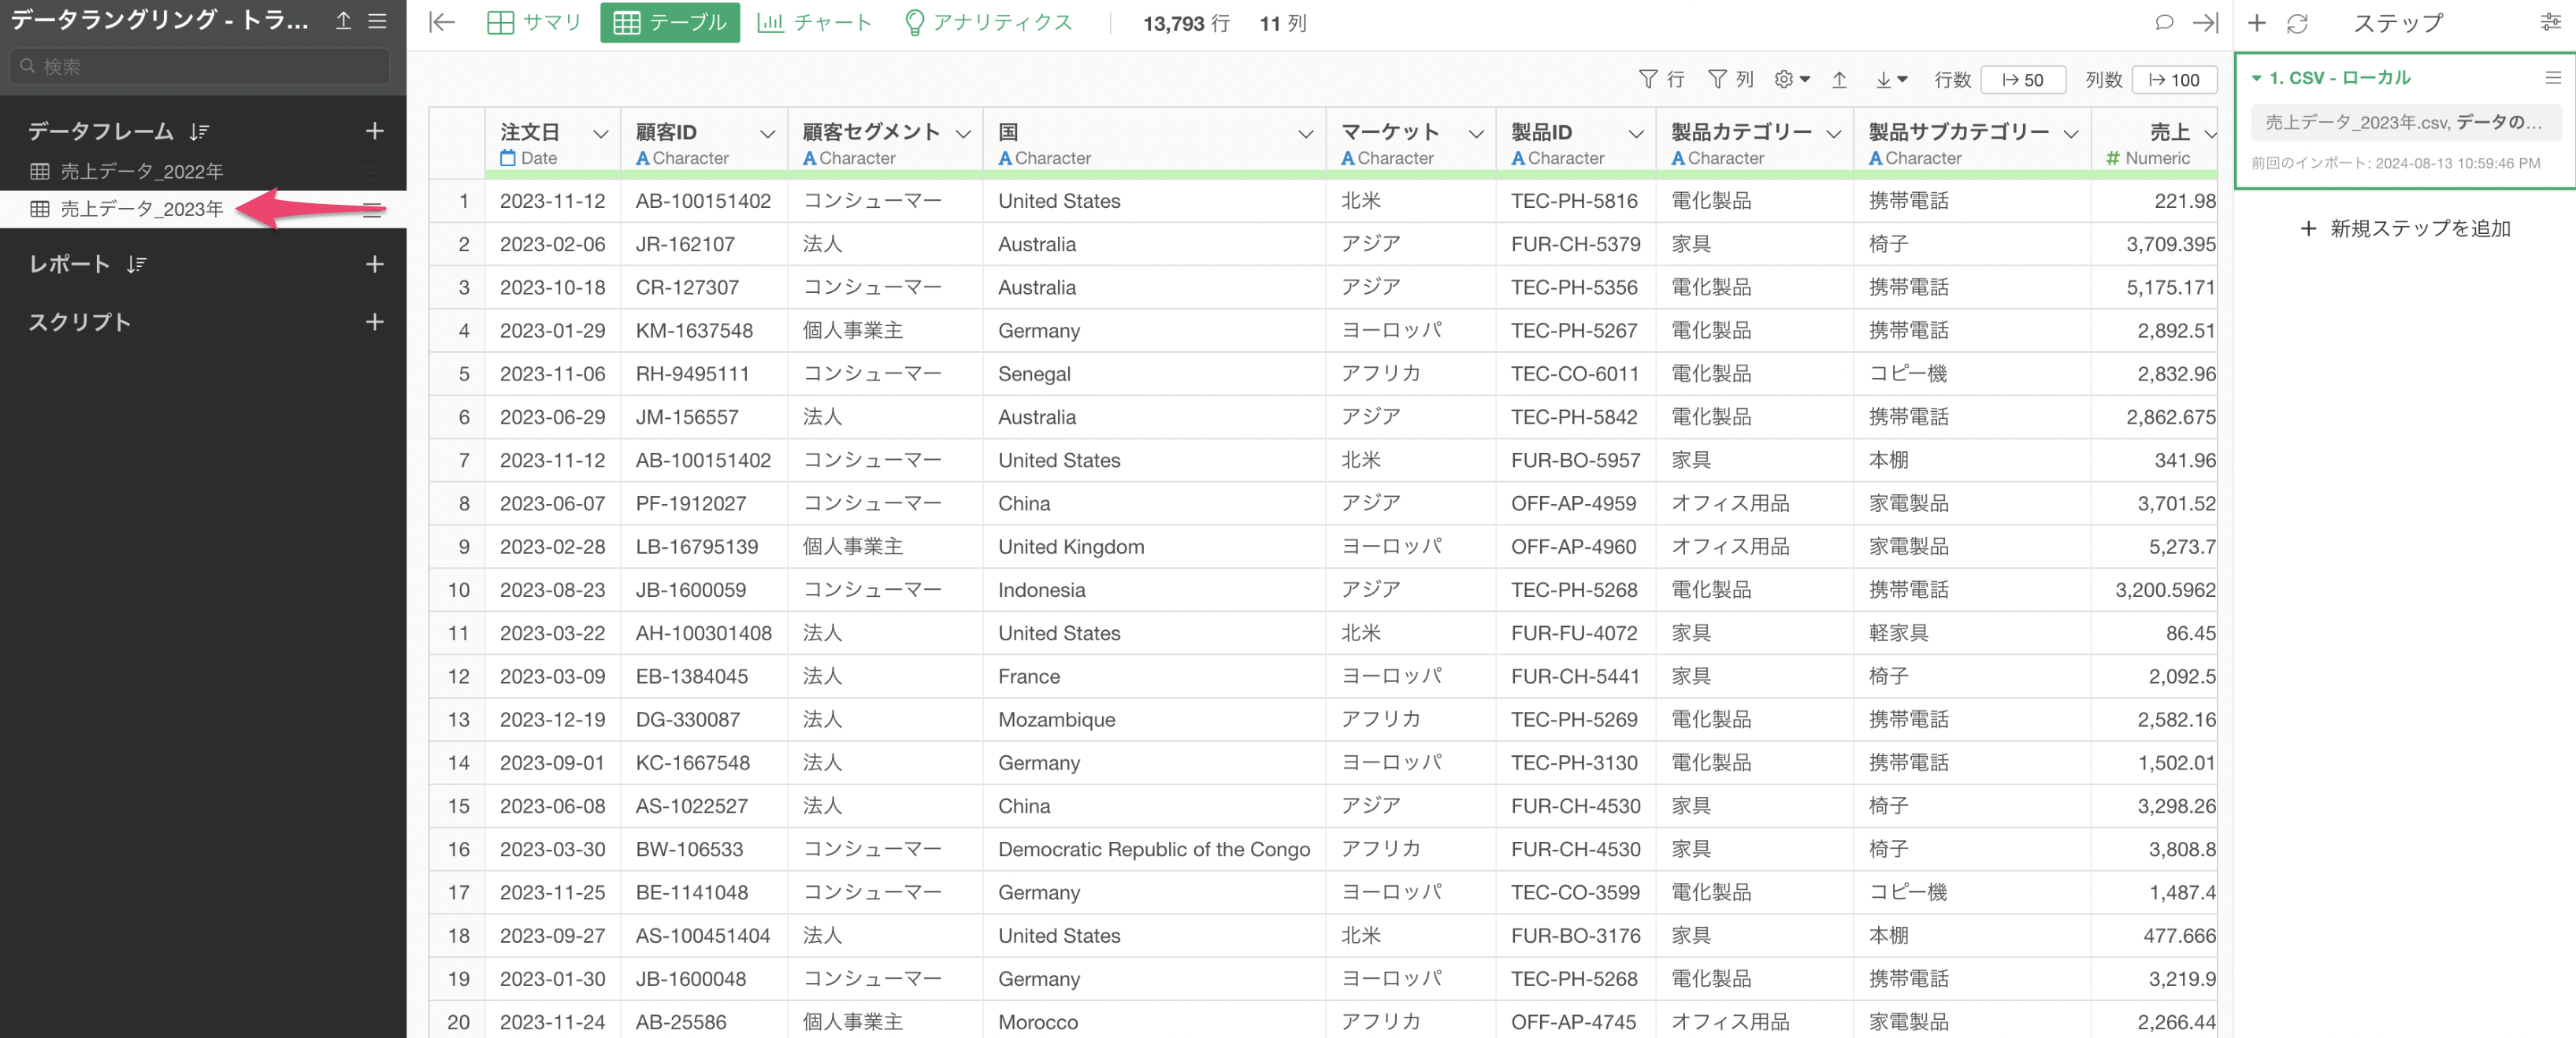Open 顧客セグメント column menu

pos(963,133)
